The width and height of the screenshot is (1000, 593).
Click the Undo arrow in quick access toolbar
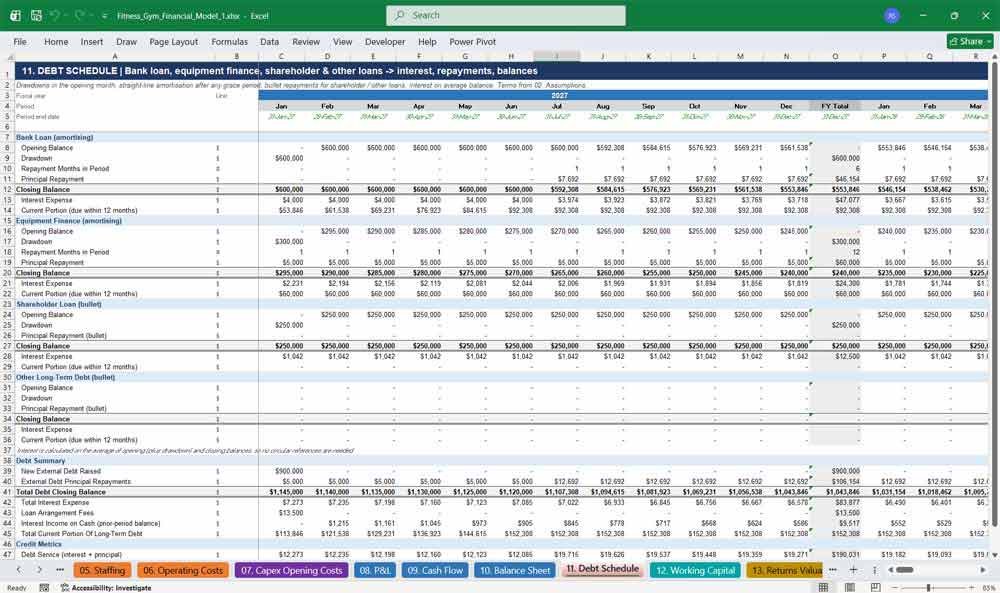(55, 15)
